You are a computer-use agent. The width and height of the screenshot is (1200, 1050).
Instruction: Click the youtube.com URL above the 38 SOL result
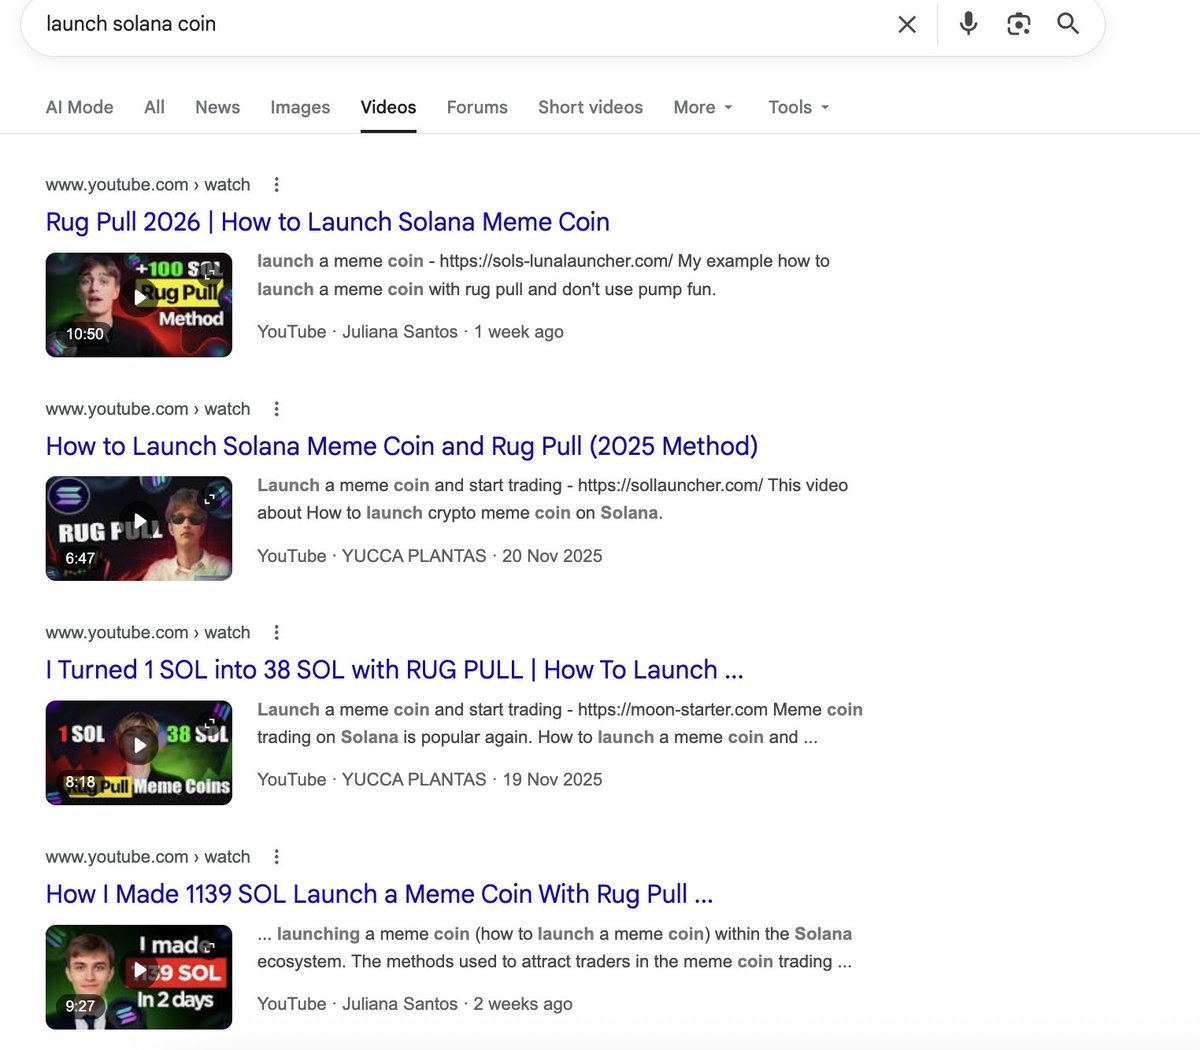coord(148,632)
